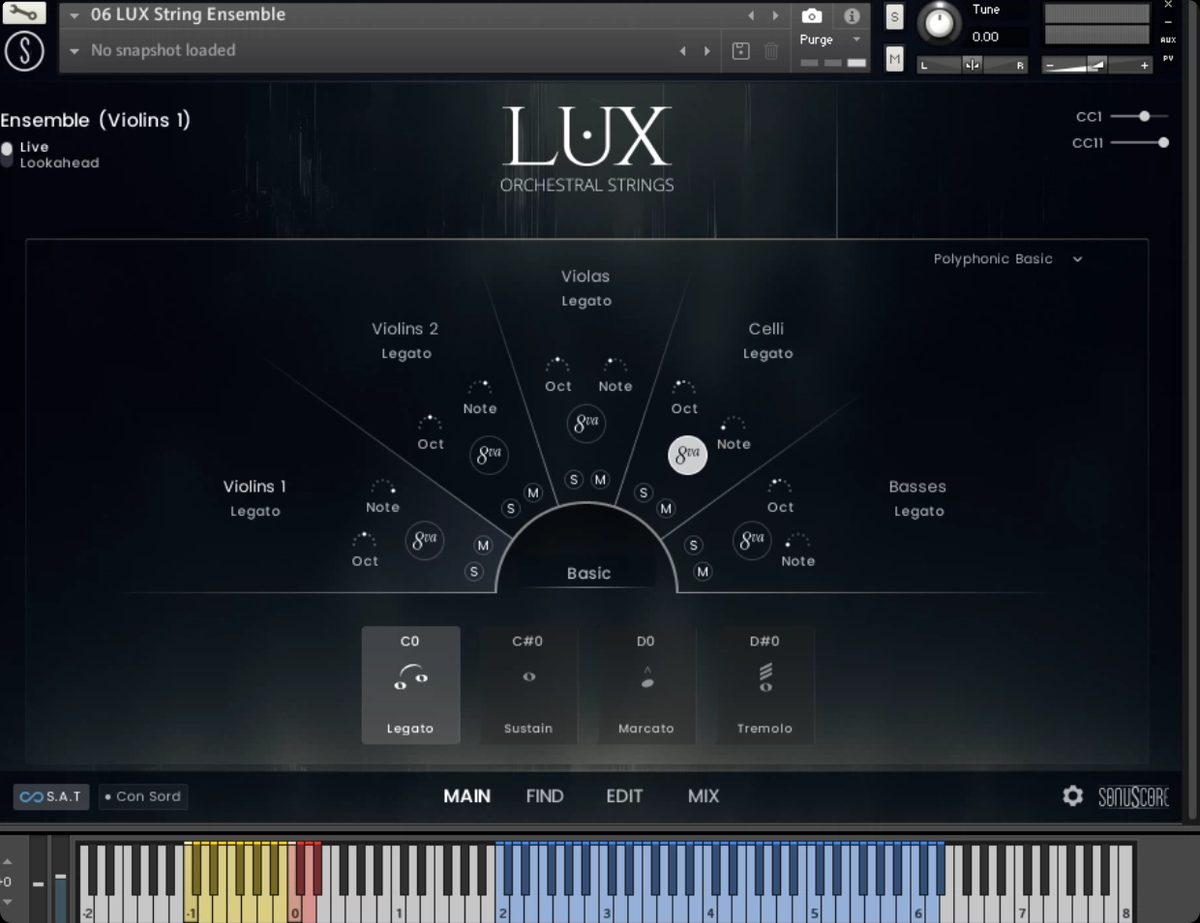Click the Tune knob

pyautogui.click(x=939, y=22)
